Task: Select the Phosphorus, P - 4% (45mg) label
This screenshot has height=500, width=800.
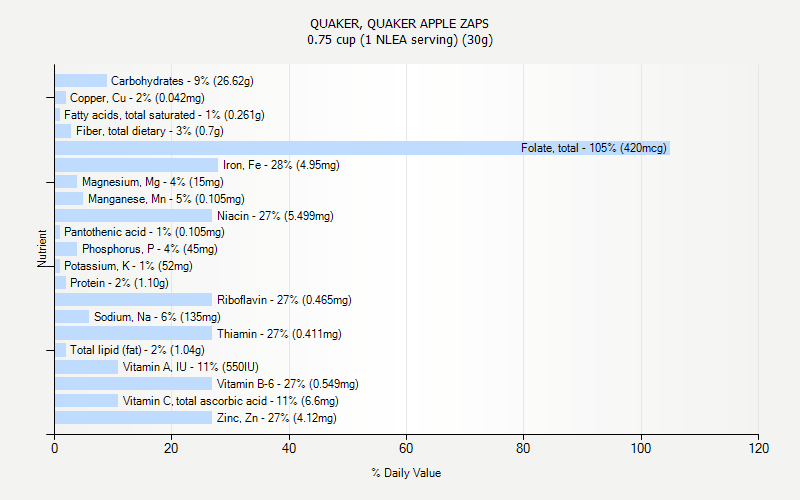Action: pyautogui.click(x=150, y=249)
